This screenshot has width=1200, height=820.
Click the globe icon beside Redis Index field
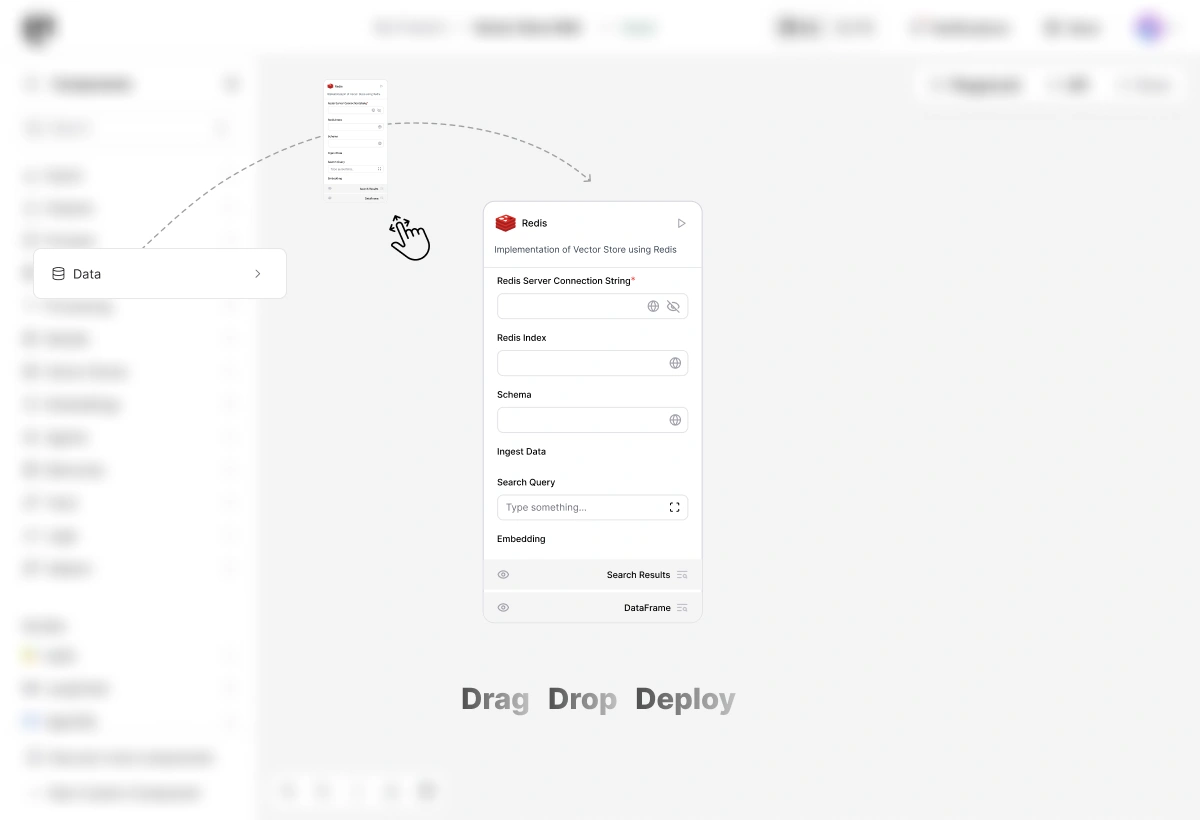(675, 362)
